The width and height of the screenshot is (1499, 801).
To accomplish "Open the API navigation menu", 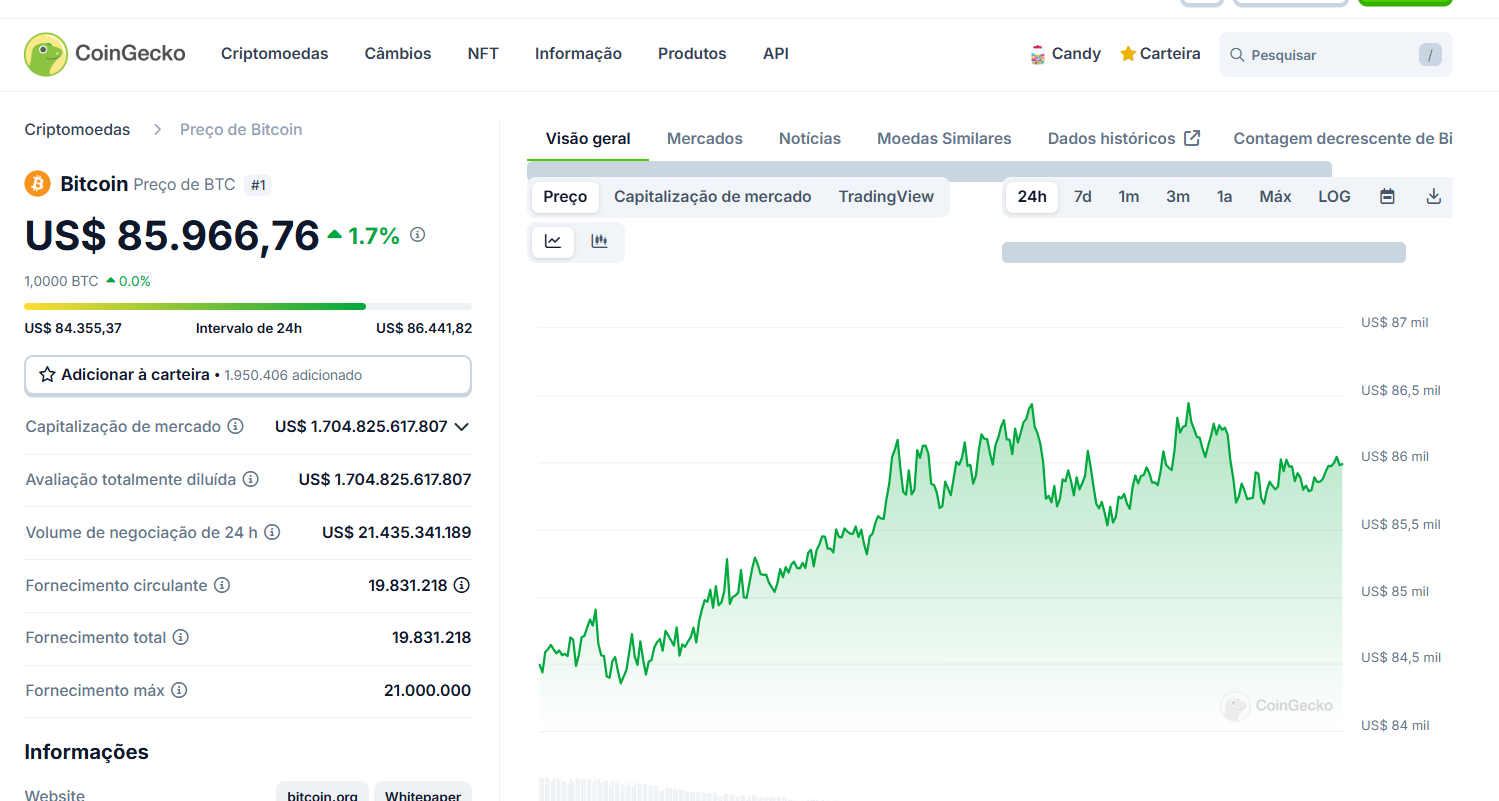I will [x=776, y=54].
